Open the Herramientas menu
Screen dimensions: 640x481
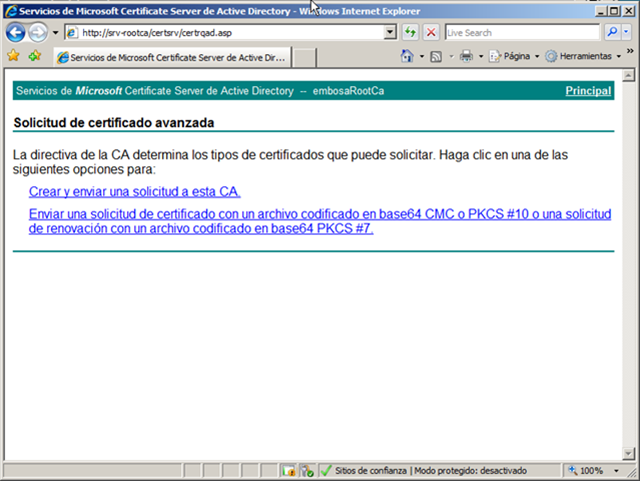(585, 56)
